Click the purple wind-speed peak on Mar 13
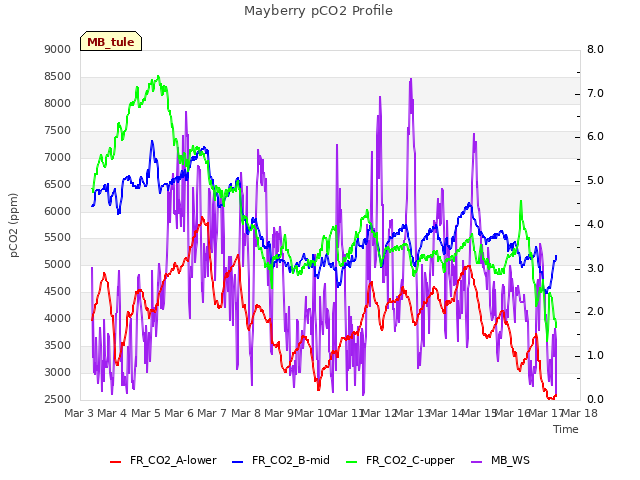Image resolution: width=640 pixels, height=480 pixels. (411, 79)
